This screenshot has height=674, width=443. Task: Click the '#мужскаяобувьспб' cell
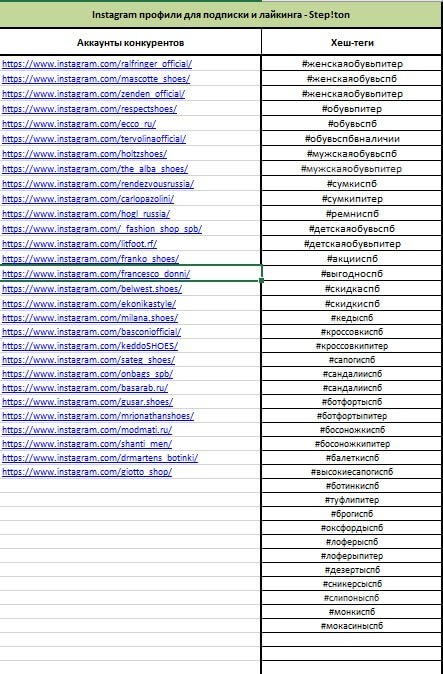[352, 154]
